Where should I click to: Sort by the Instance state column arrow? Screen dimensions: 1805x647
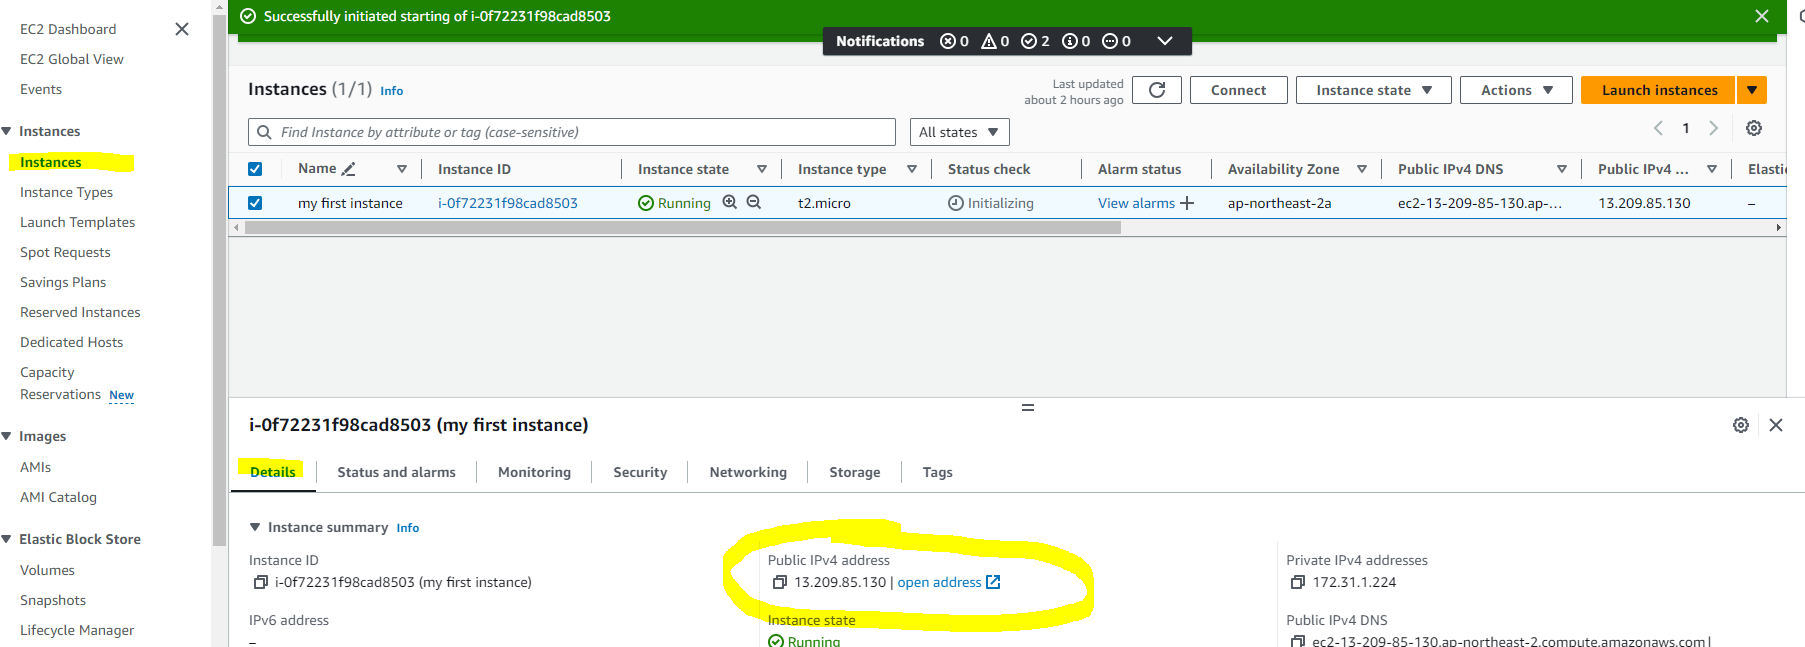(762, 169)
